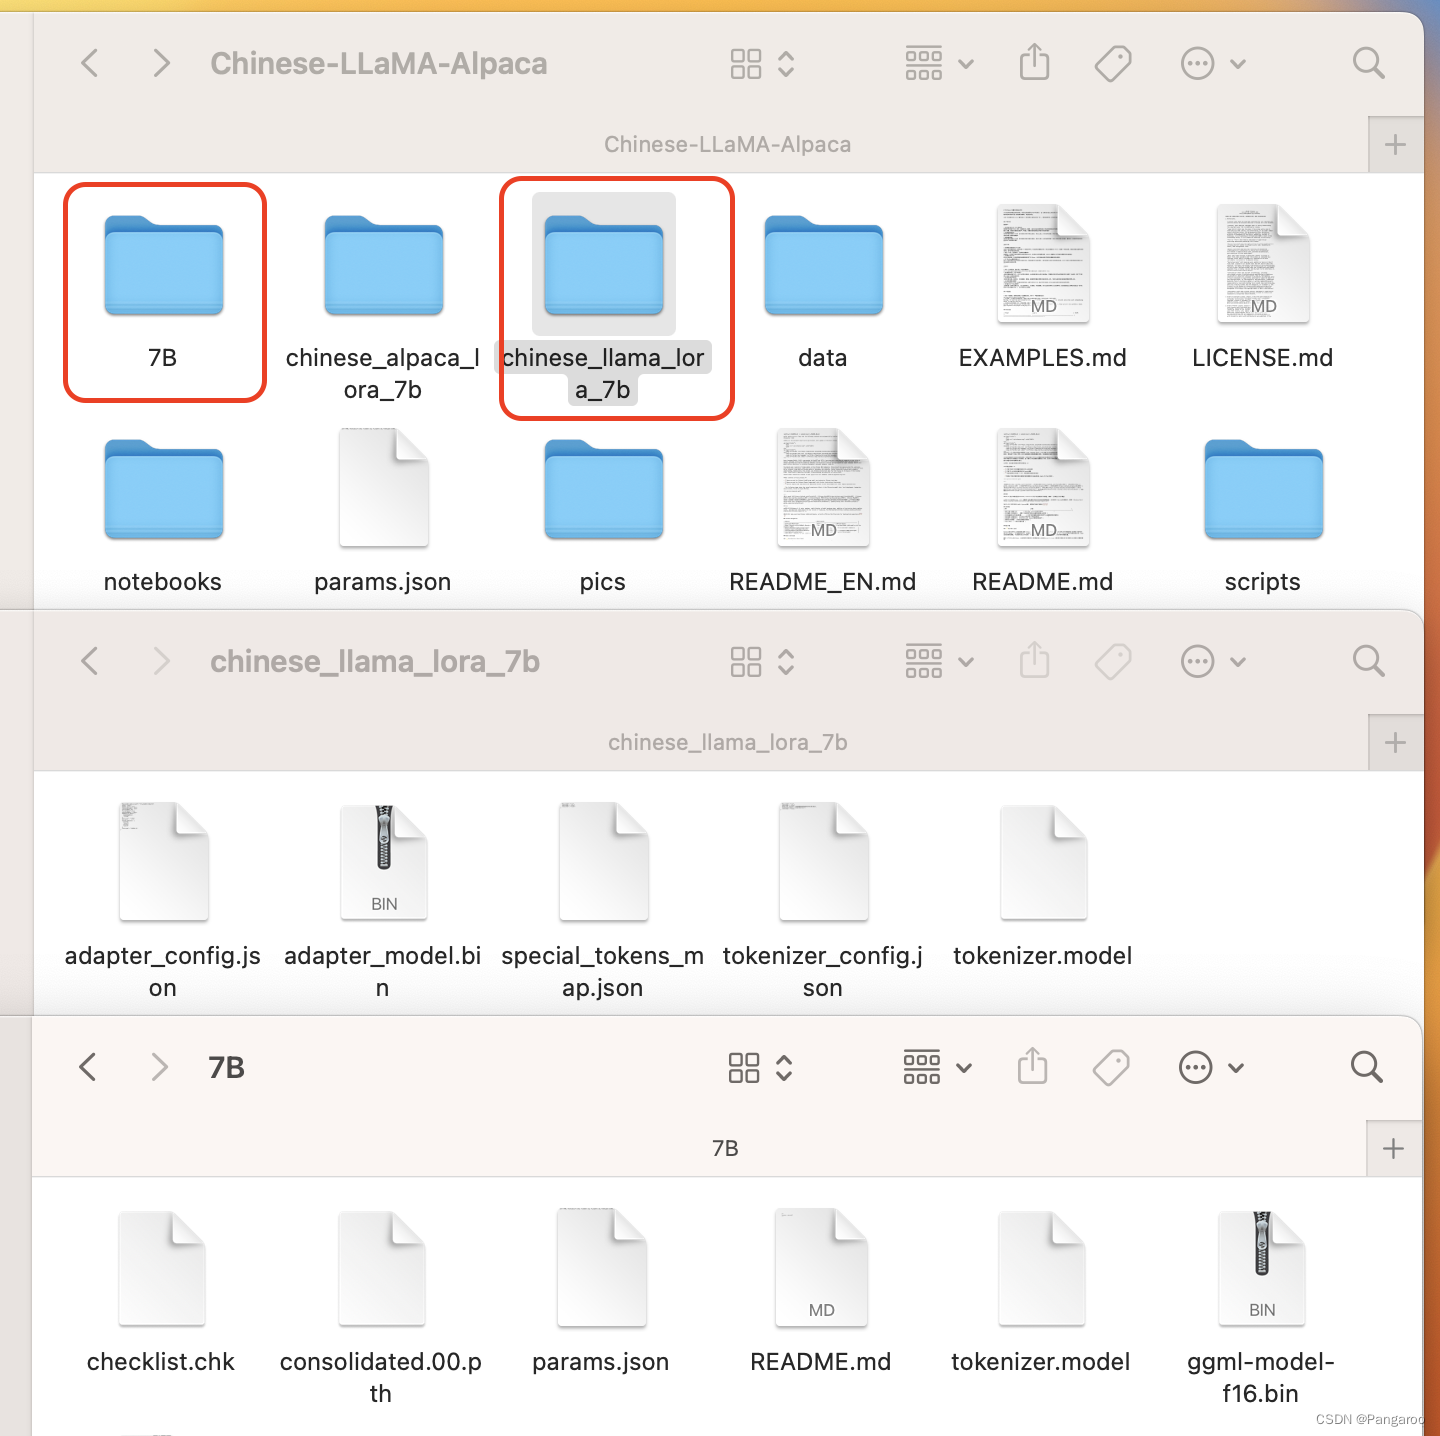Switch icon view in Chinese-LLaMA-Alpaca window

tap(762, 64)
